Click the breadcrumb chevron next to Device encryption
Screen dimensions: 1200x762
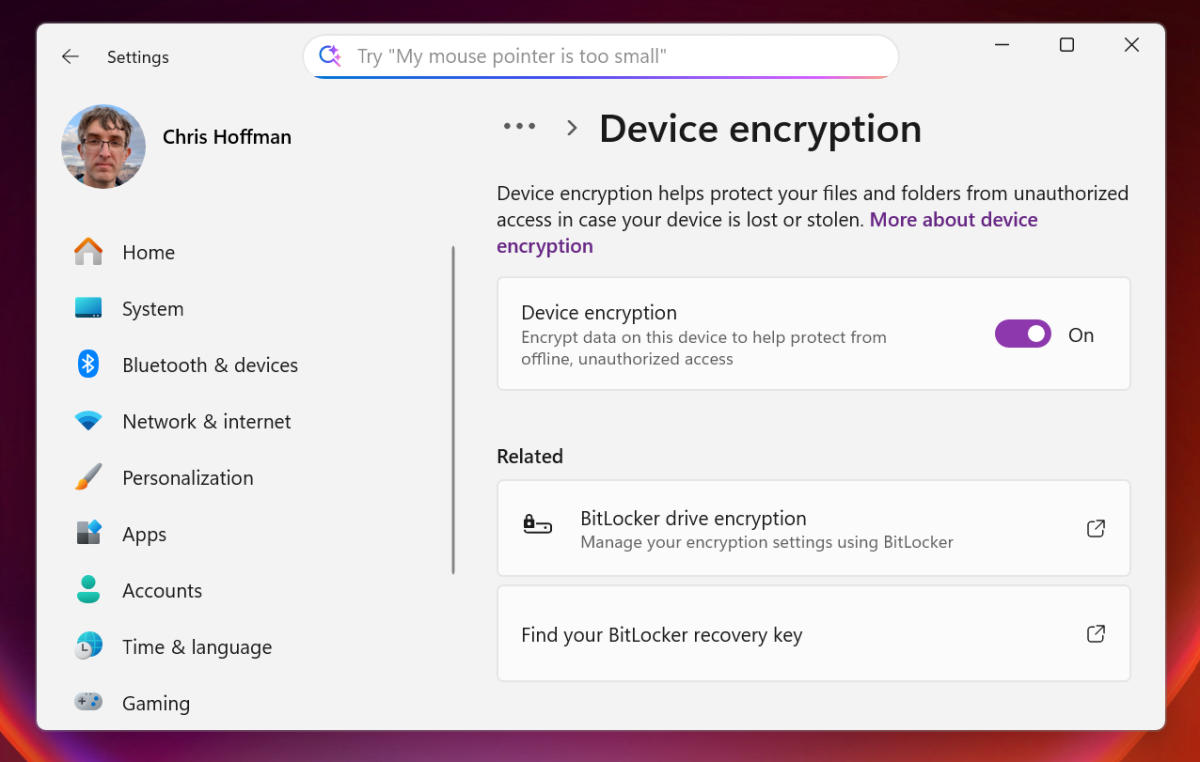click(x=571, y=128)
